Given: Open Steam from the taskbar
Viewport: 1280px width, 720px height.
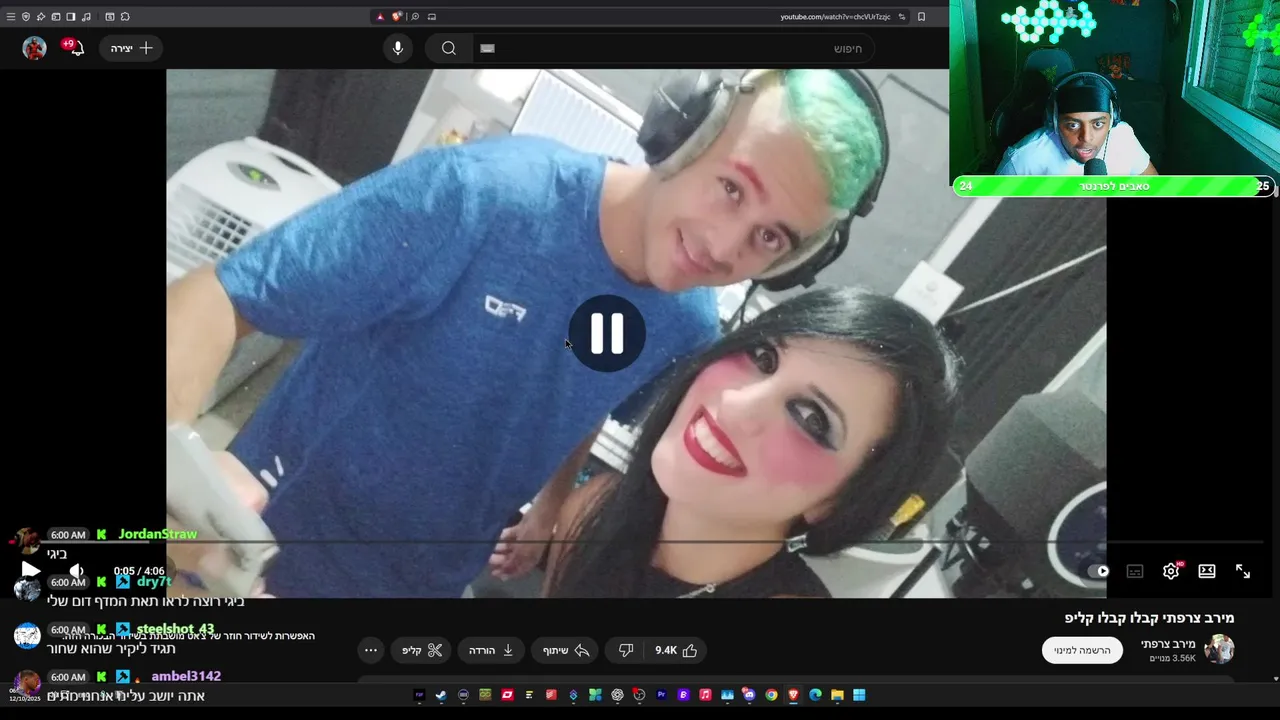Looking at the screenshot, I should 441,695.
